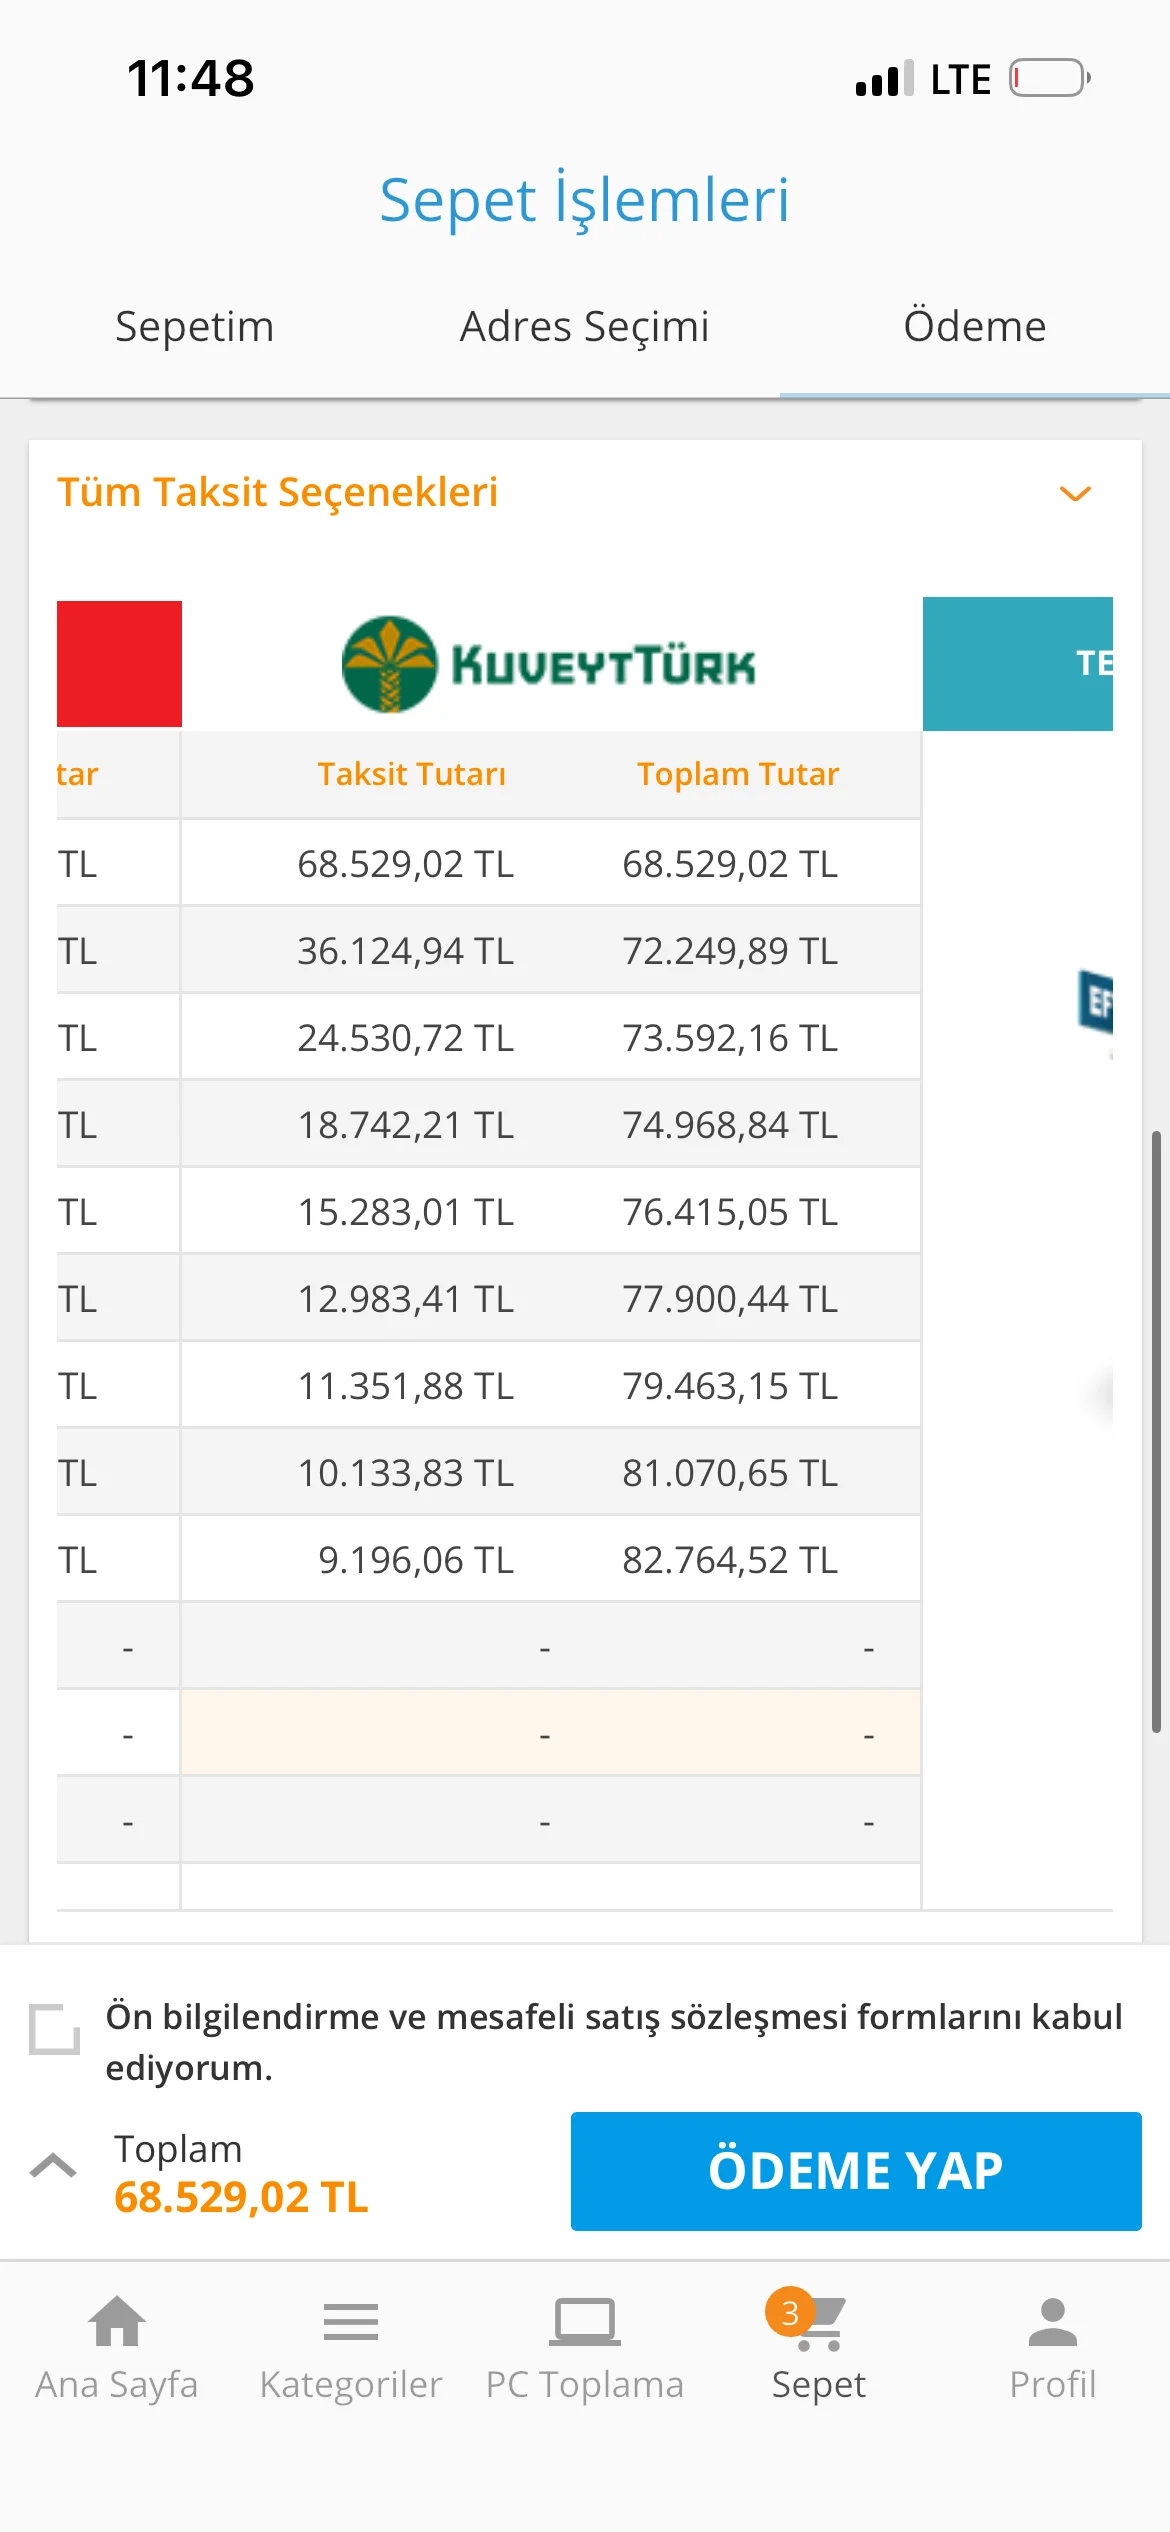Tap the teal bank header tile
Image resolution: width=1170 pixels, height=2532 pixels.
(1017, 664)
